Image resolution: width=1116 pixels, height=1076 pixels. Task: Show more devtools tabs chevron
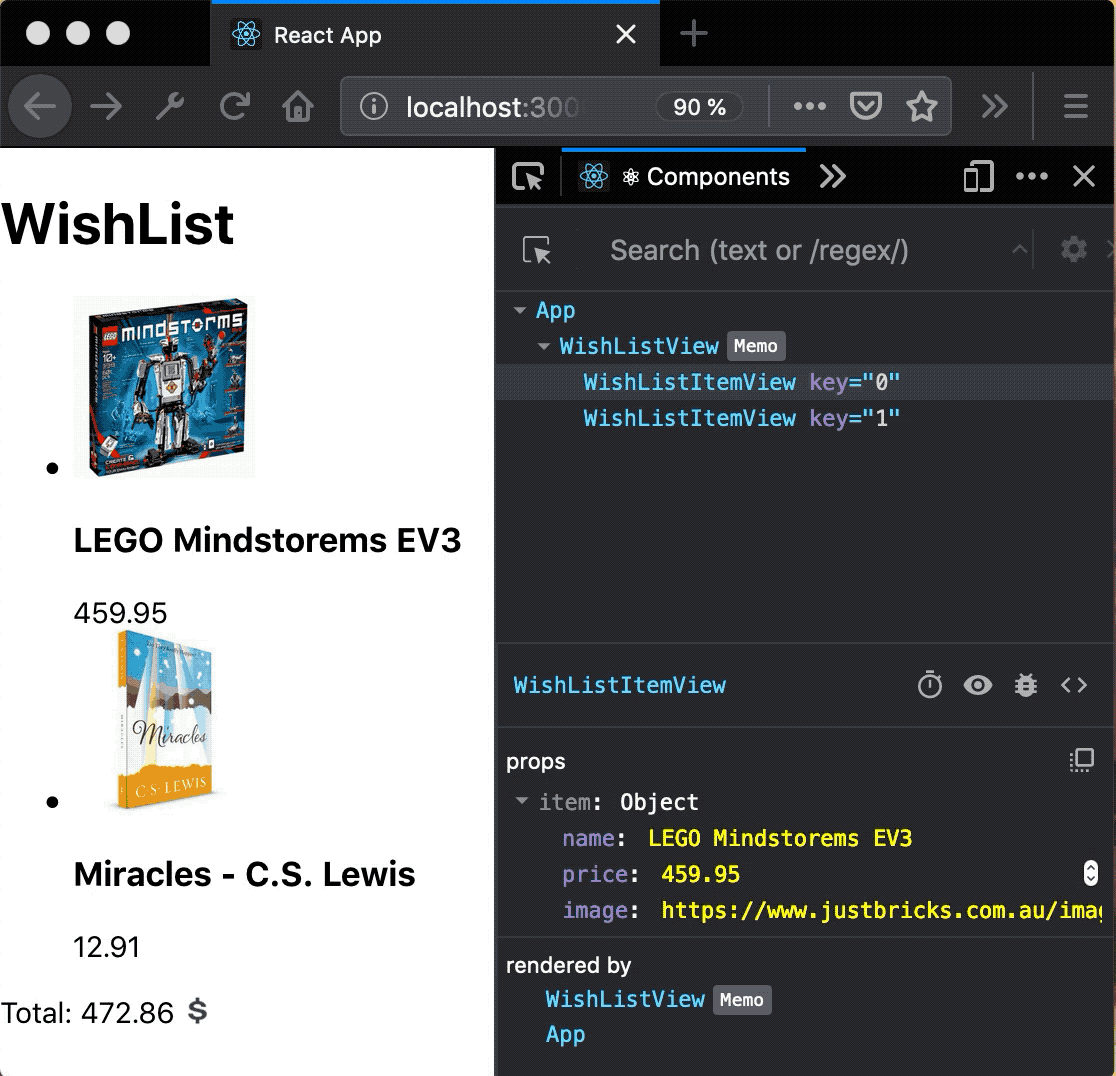832,176
